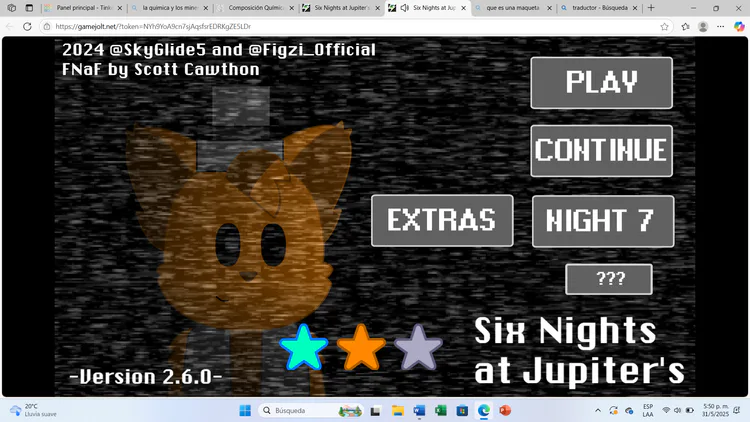The height and width of the screenshot is (422, 750).
Task: Add this page to favorites
Action: [x=664, y=27]
